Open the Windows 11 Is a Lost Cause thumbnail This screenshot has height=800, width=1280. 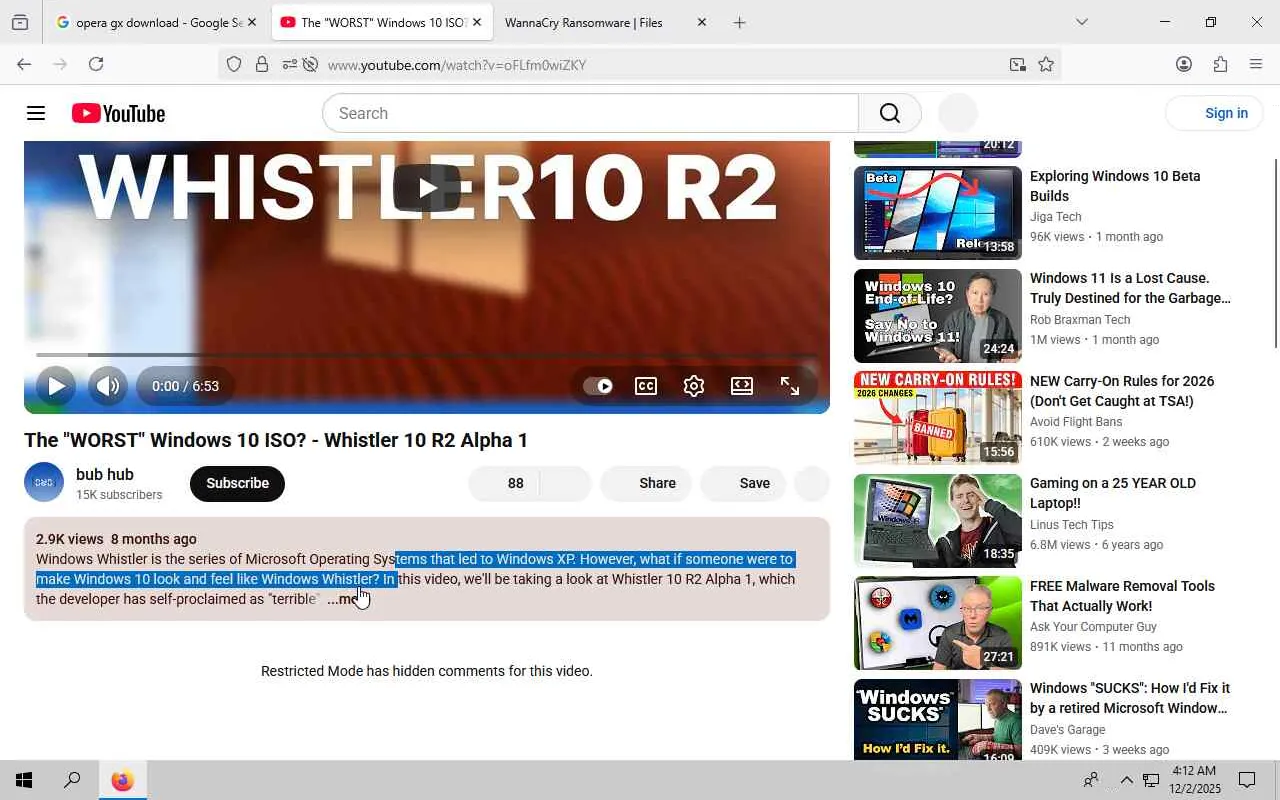[x=938, y=316]
